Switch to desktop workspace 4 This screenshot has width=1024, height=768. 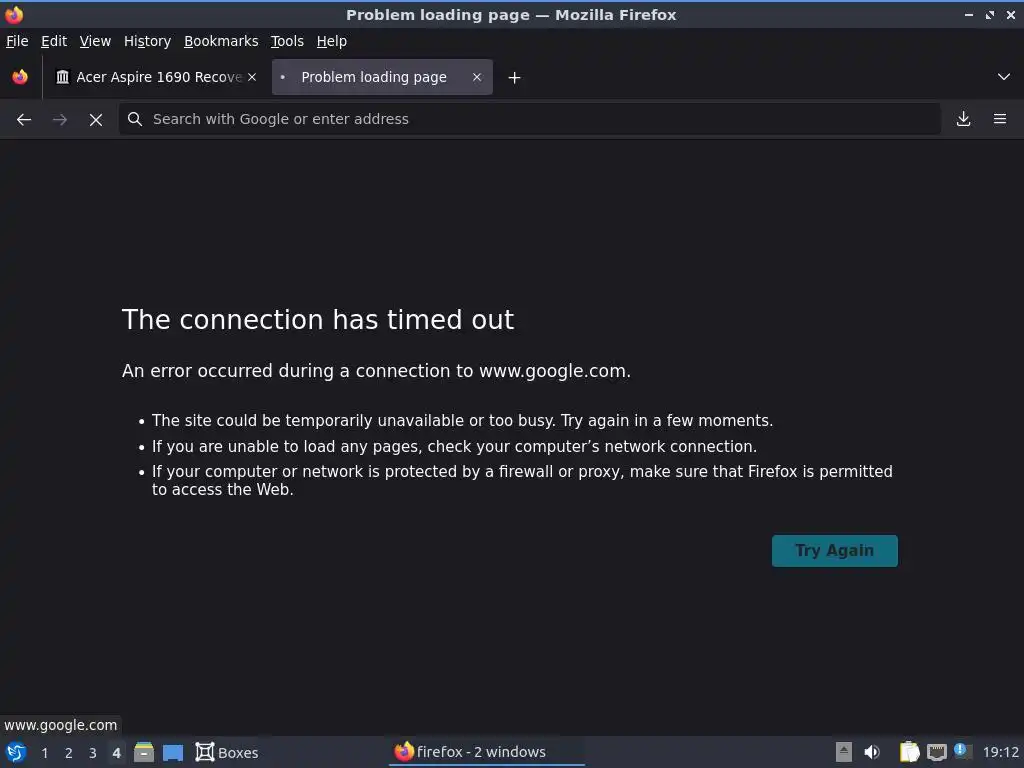click(116, 753)
